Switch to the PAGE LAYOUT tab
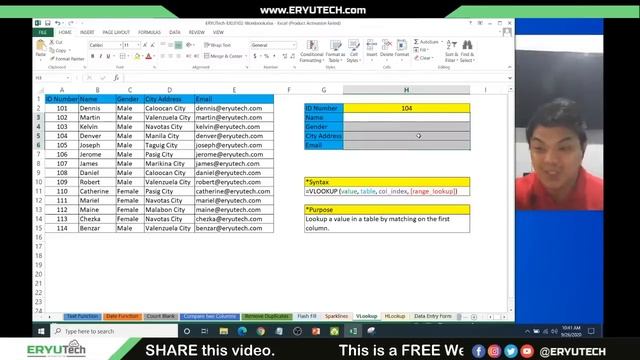 (116, 32)
